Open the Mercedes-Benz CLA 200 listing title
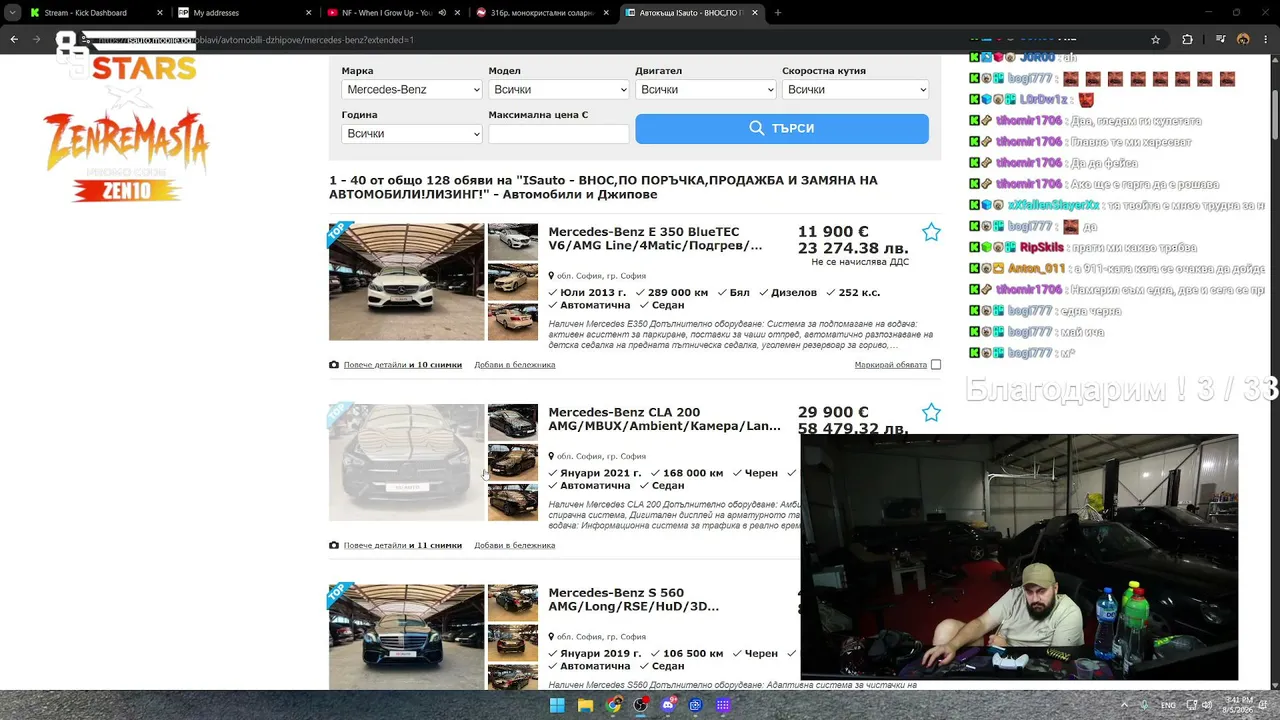1280x720 pixels. click(664, 419)
